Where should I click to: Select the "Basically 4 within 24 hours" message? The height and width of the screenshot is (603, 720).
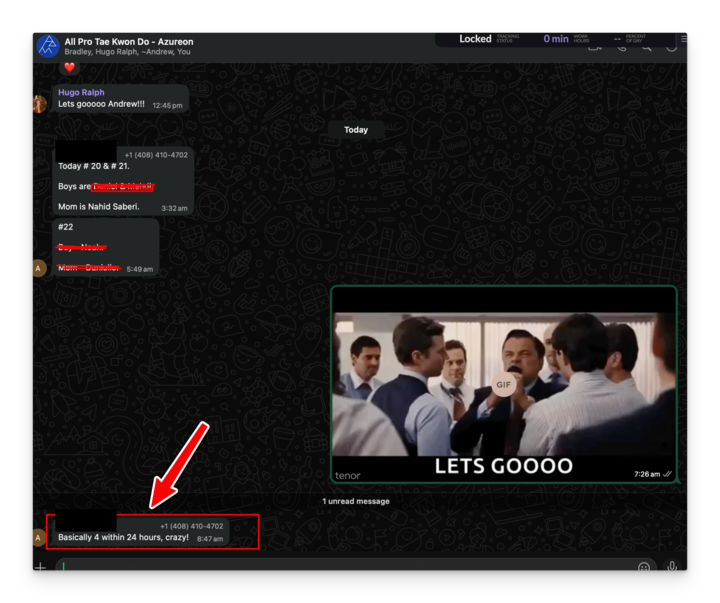(x=124, y=537)
